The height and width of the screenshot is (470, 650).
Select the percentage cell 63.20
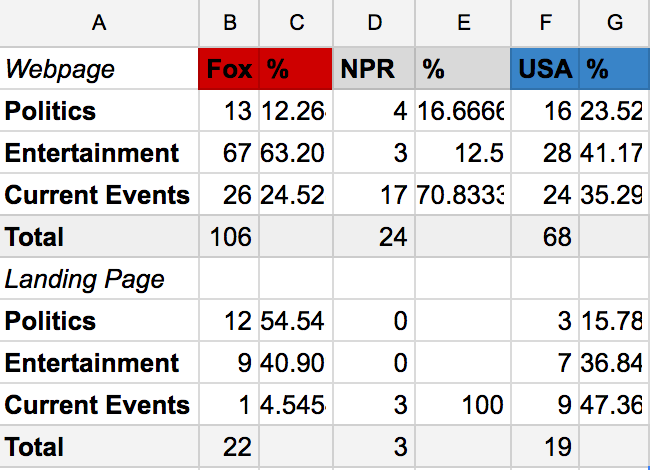(x=296, y=153)
